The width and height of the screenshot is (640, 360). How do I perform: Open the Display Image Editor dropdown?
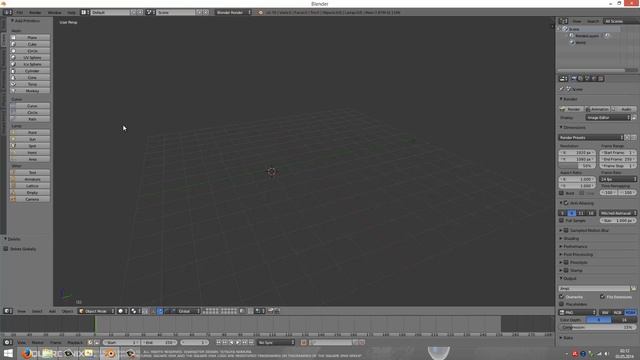[608, 118]
